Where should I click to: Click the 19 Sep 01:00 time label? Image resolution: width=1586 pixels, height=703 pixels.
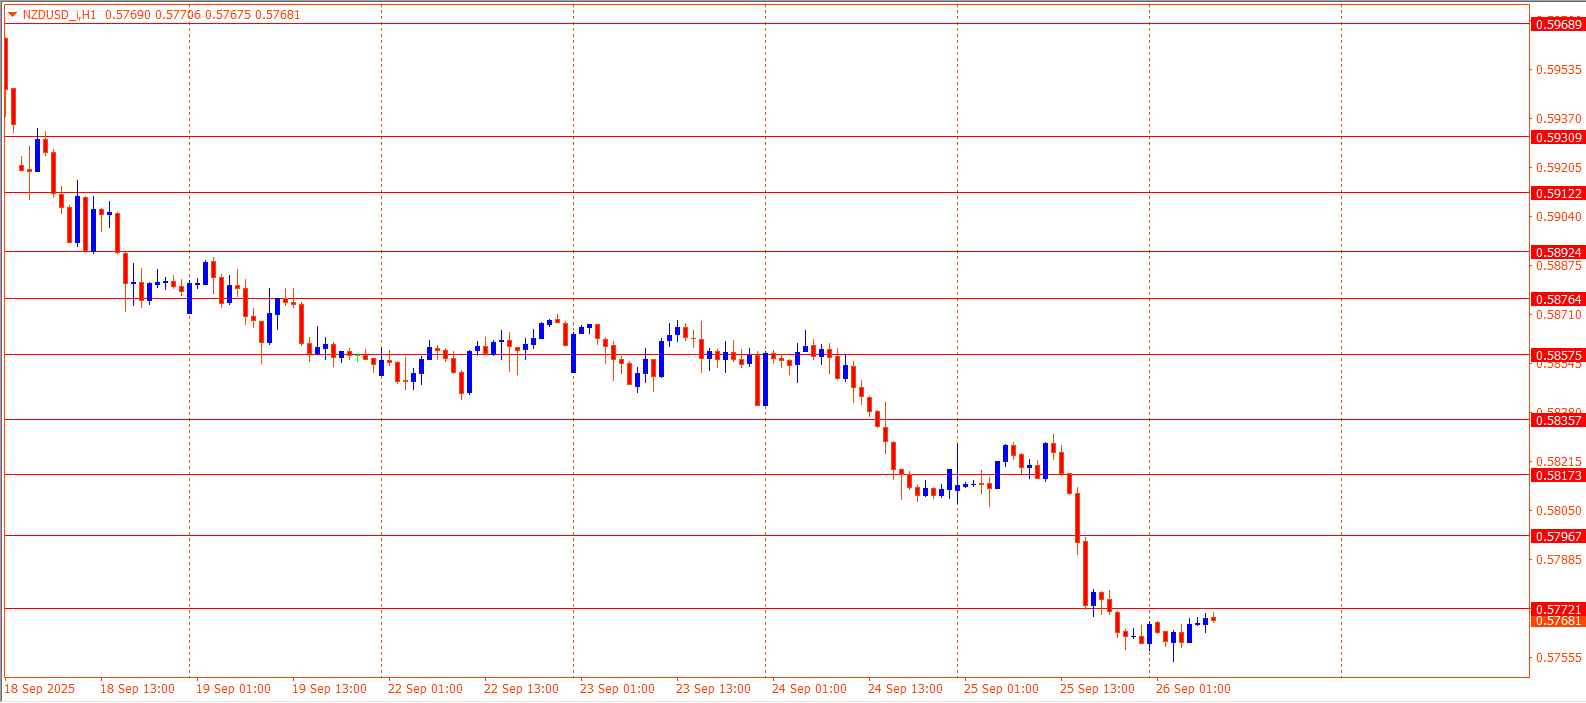tap(233, 689)
